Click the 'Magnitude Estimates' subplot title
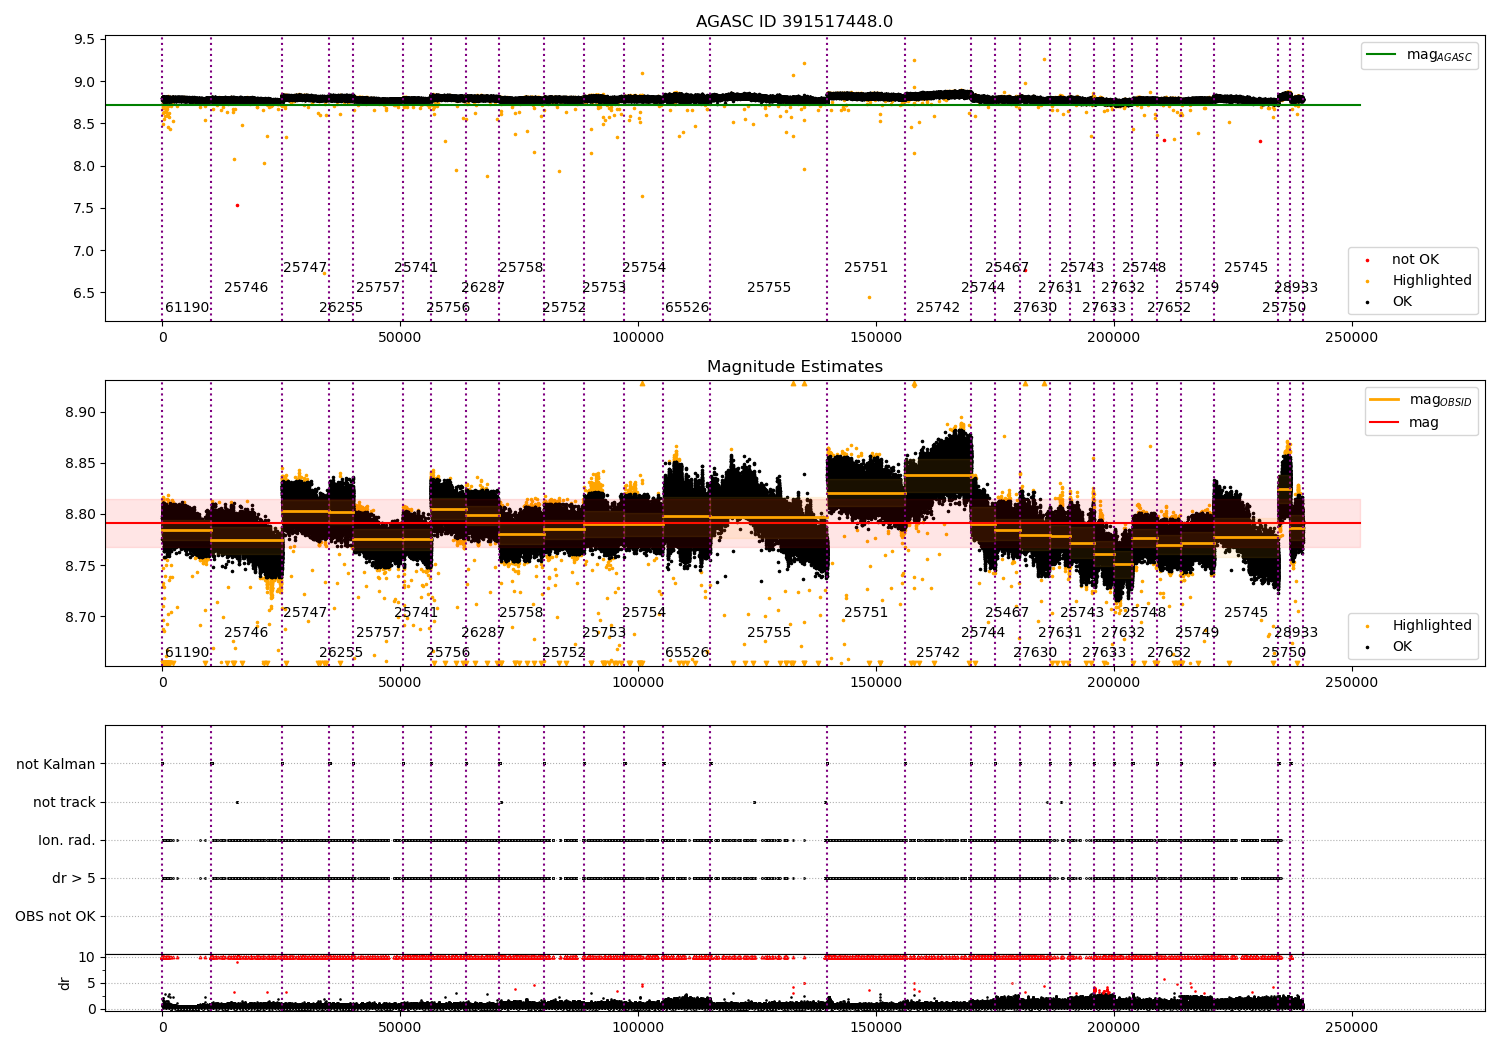This screenshot has width=1500, height=1050. [794, 367]
